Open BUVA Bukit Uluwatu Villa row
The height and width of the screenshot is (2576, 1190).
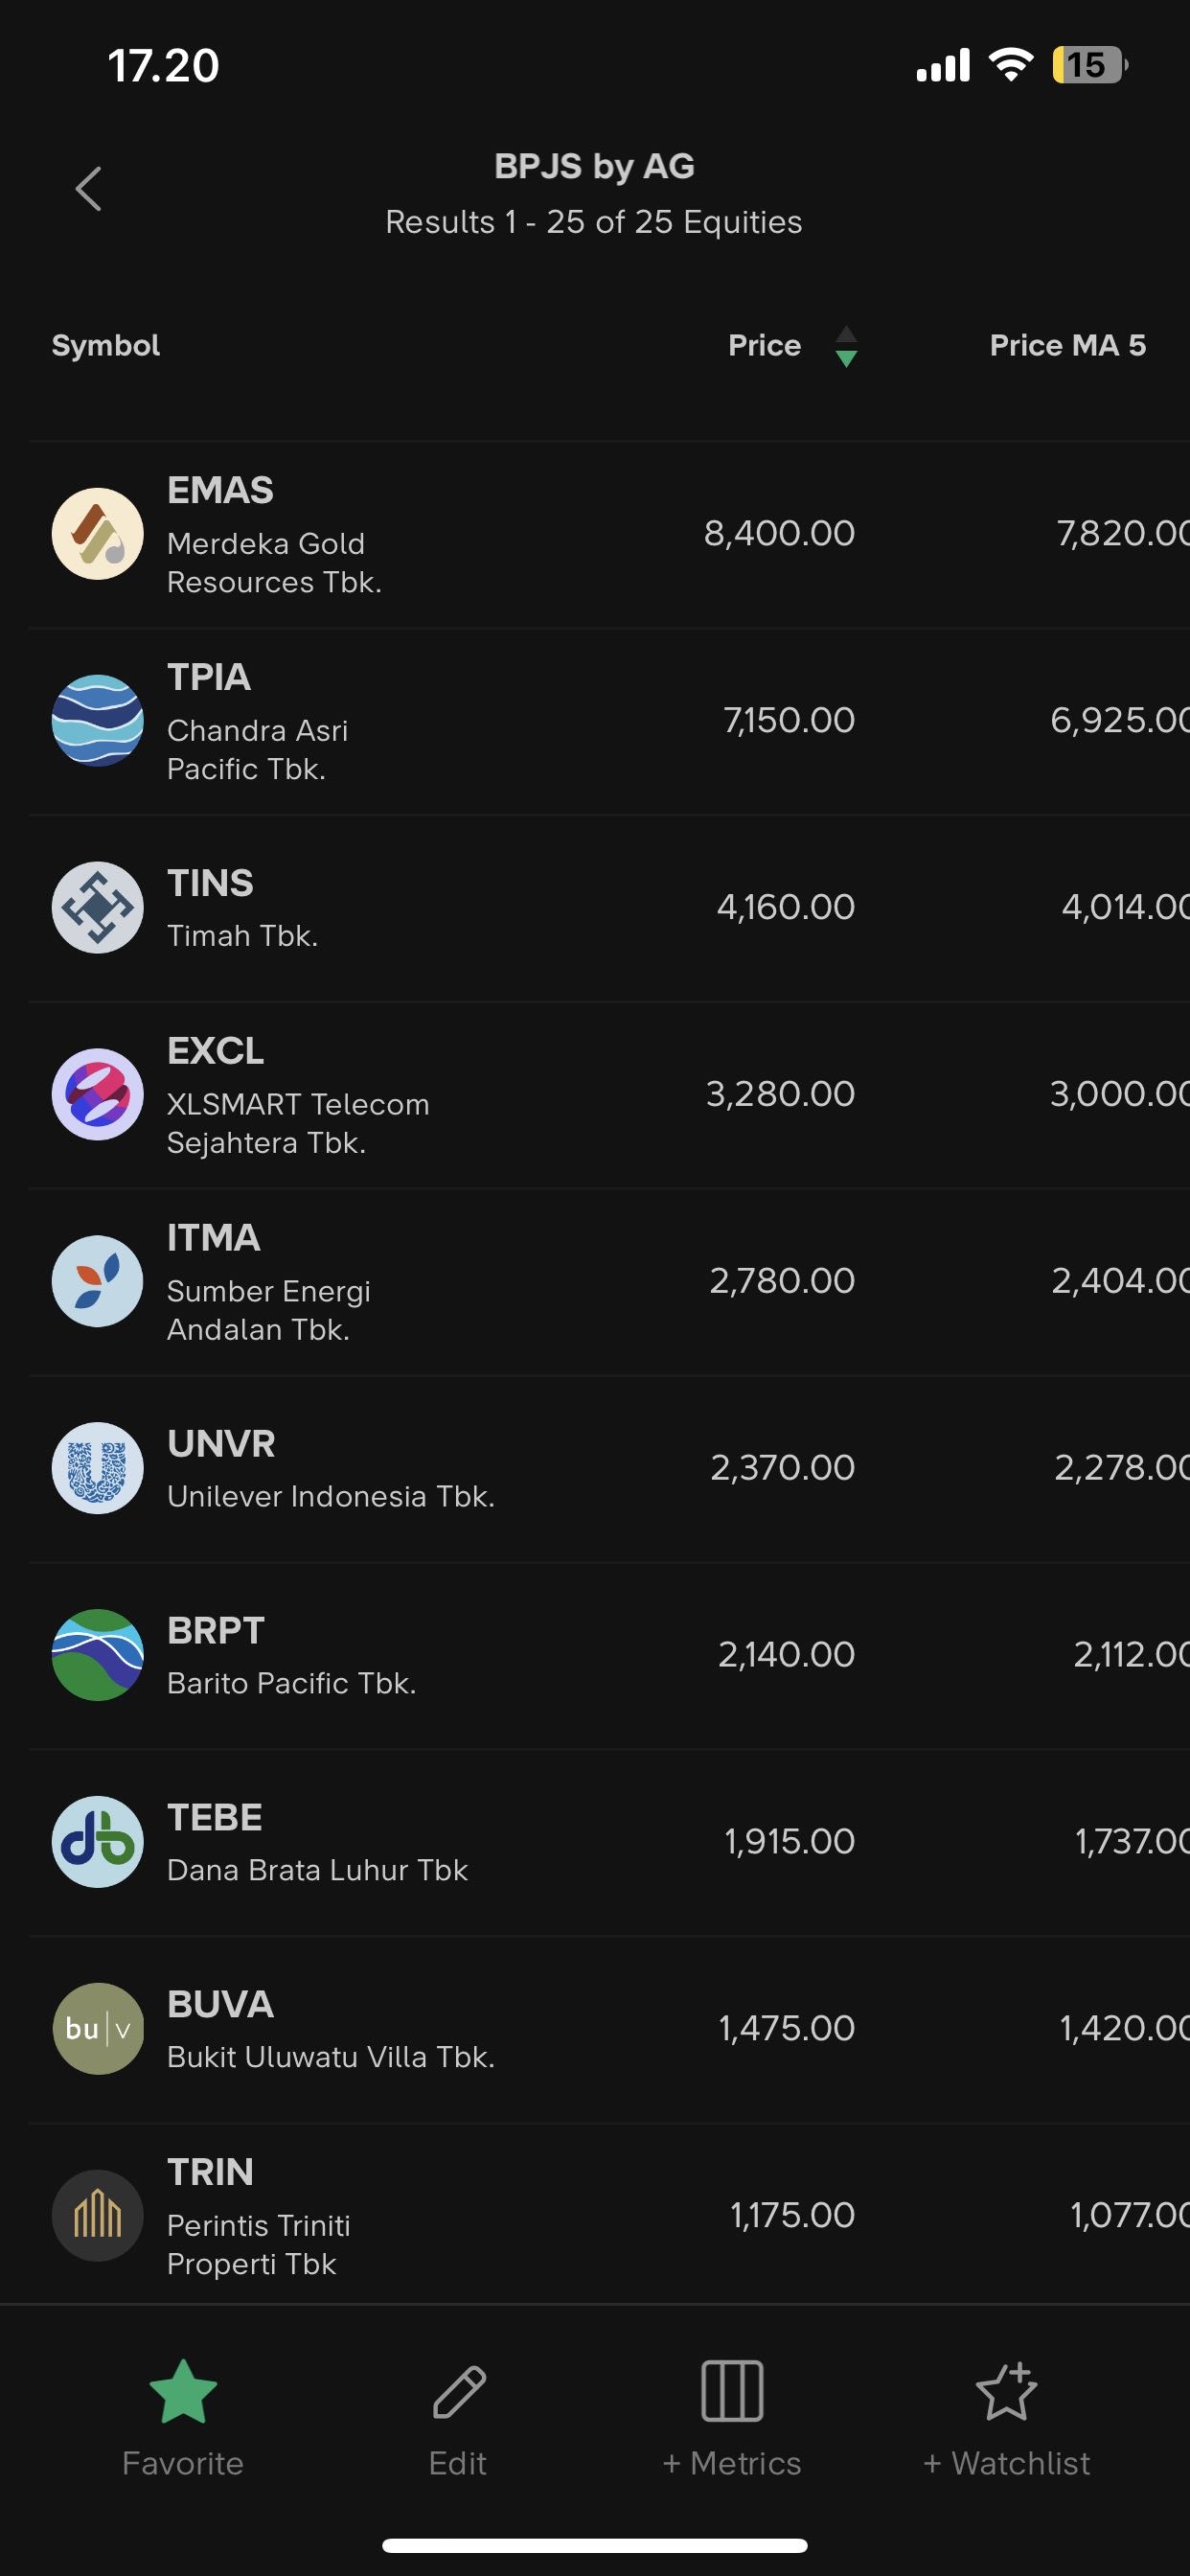500,2029
